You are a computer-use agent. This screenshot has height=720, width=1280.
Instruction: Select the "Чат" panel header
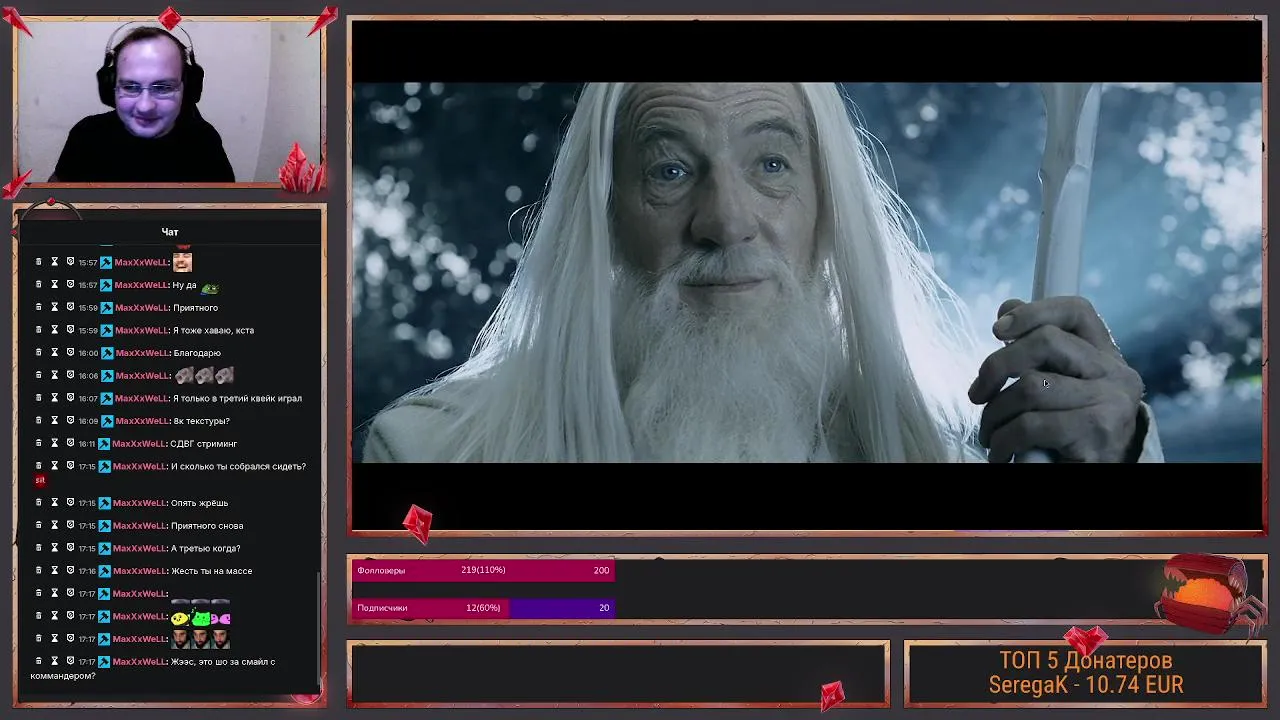170,232
